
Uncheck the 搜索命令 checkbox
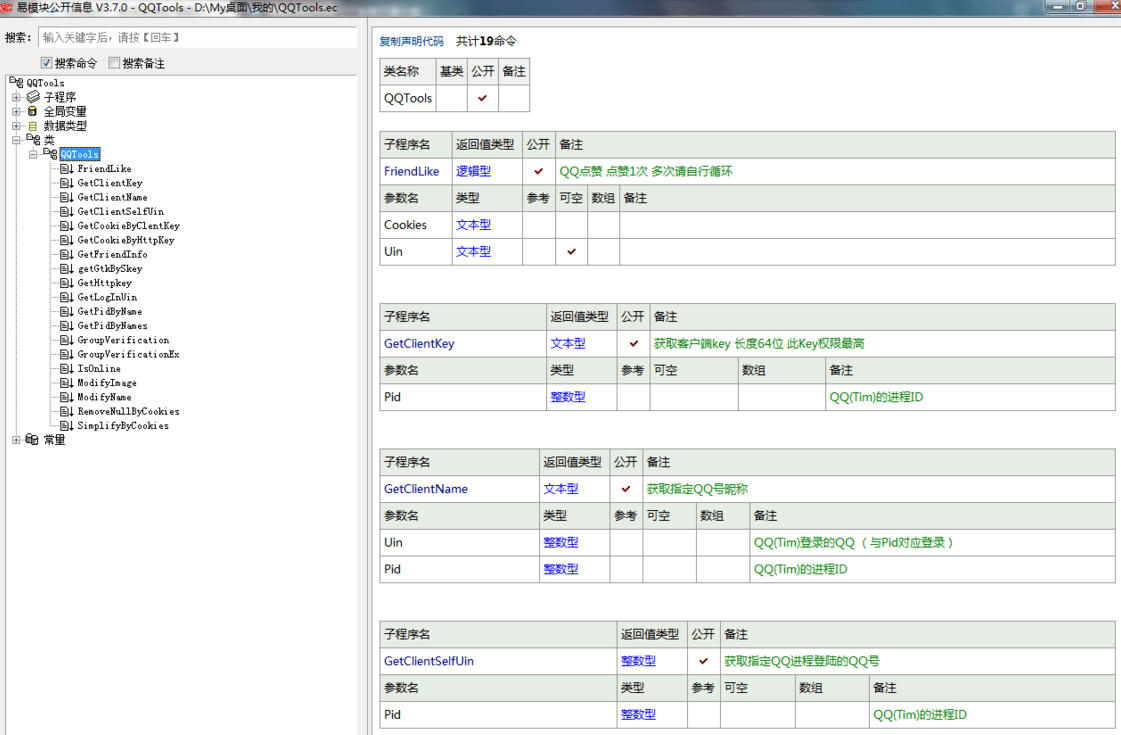(x=46, y=63)
